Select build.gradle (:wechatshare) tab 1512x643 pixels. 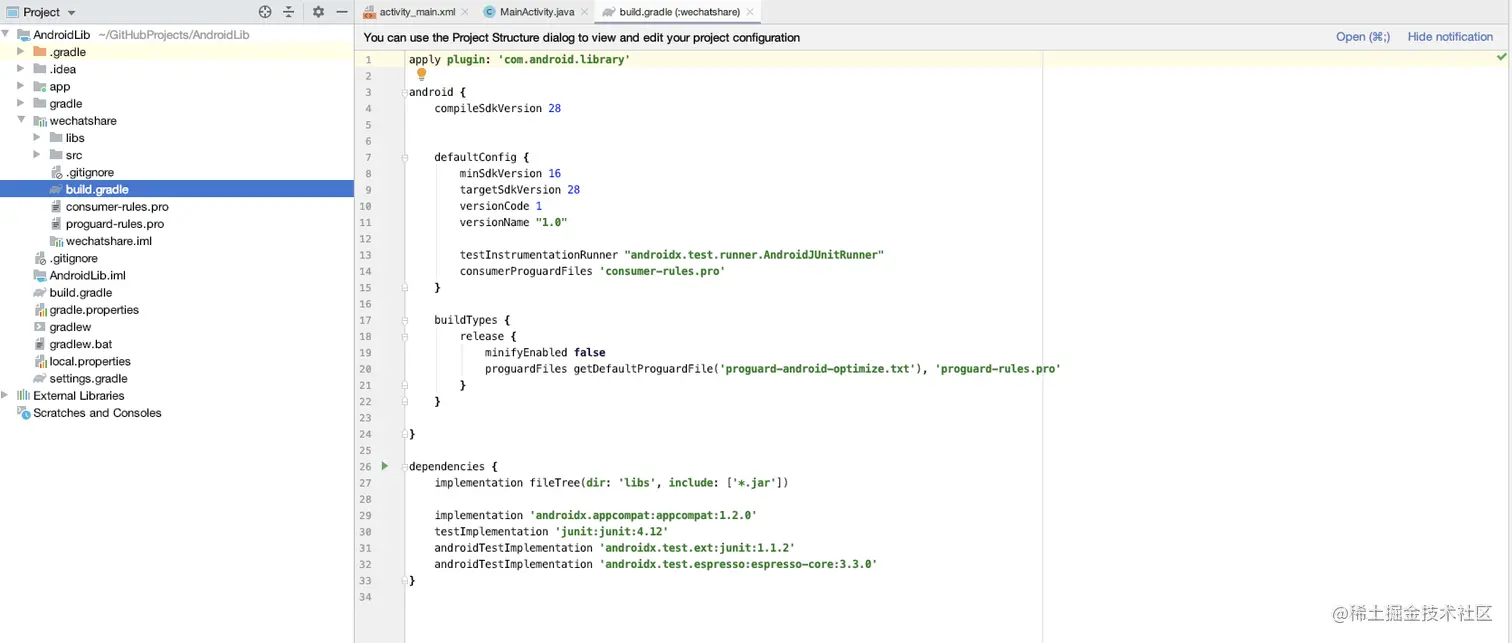click(680, 12)
